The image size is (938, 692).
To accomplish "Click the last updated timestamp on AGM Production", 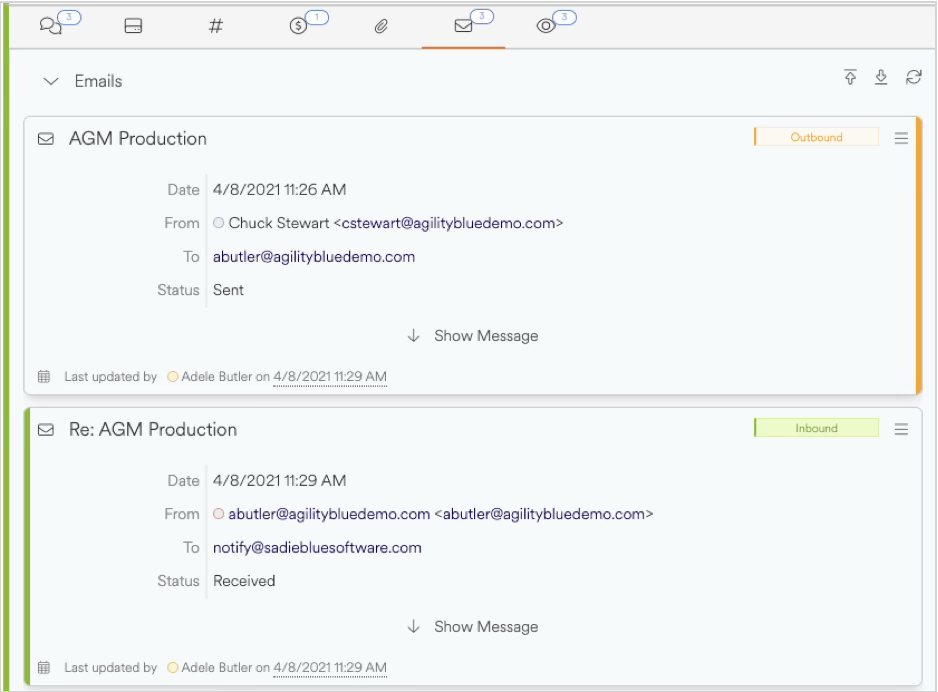I will tap(330, 377).
